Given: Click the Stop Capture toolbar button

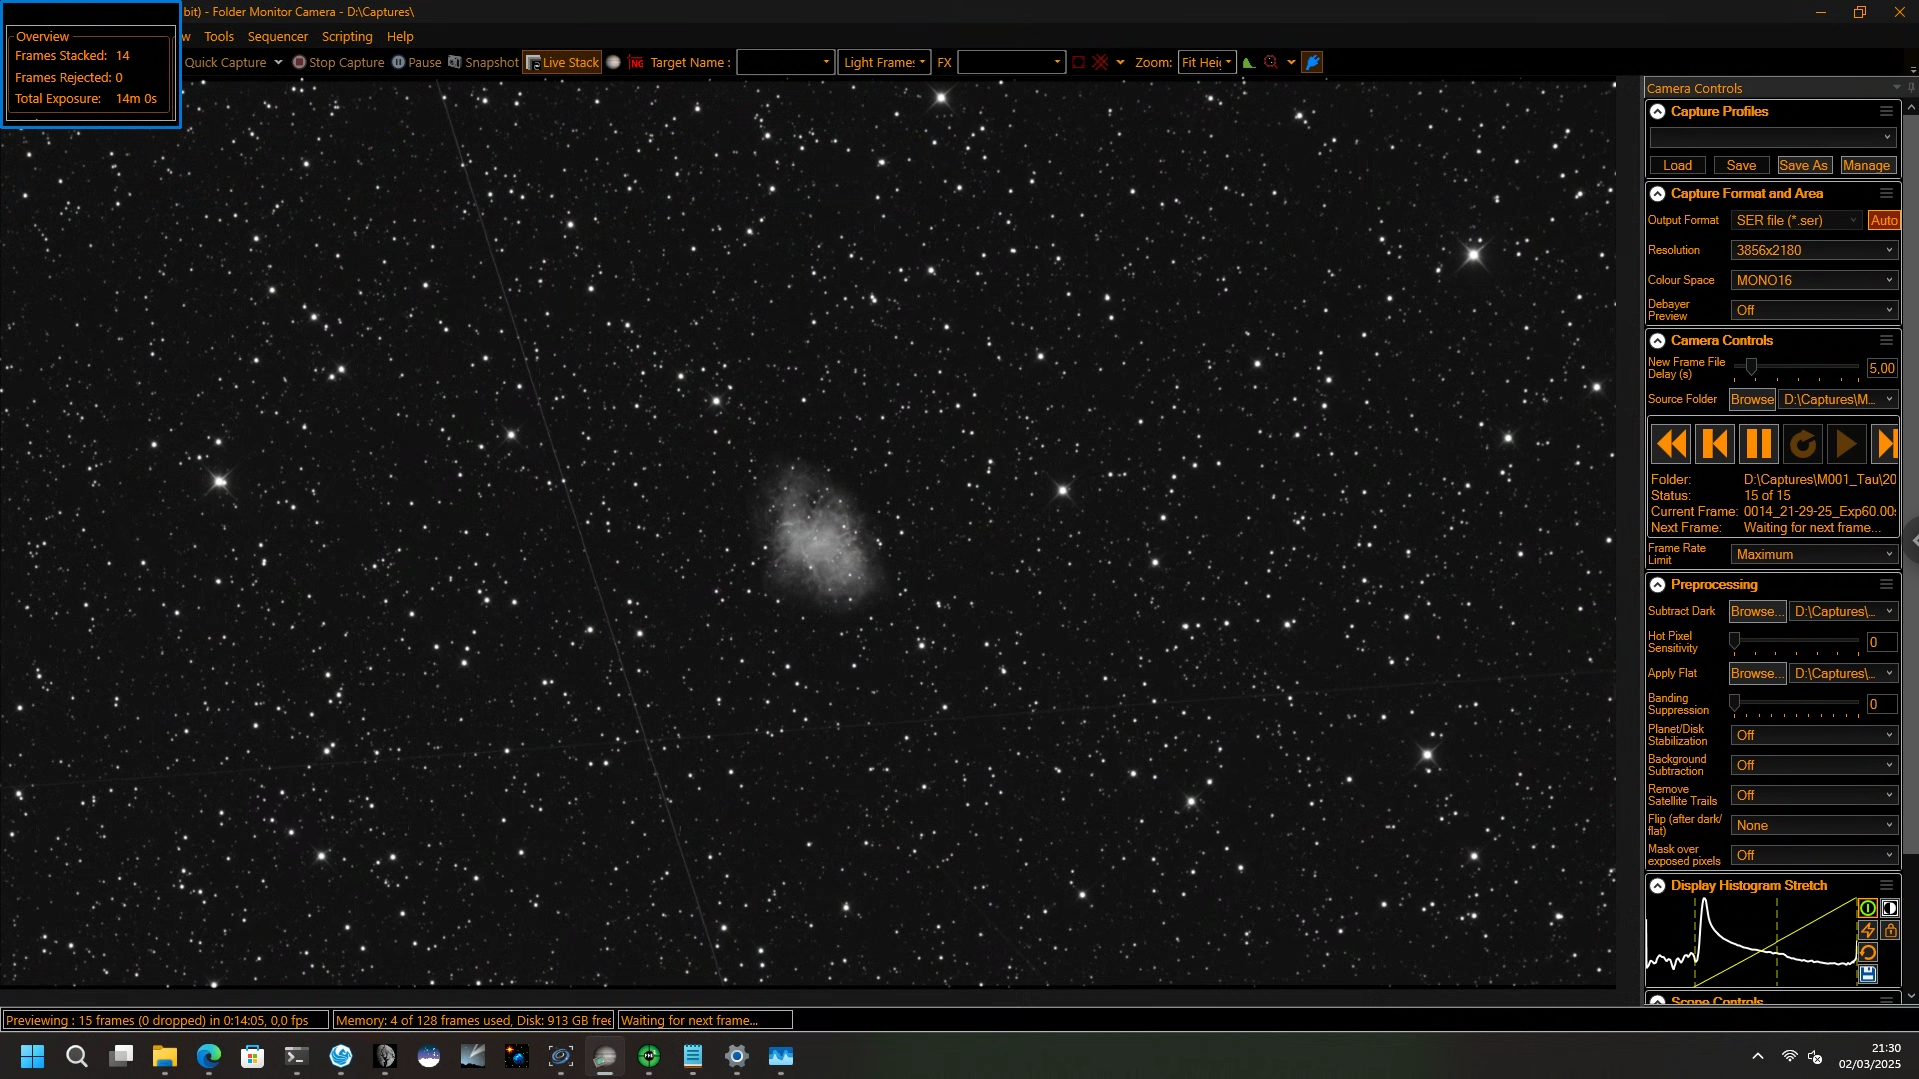Looking at the screenshot, I should [338, 62].
